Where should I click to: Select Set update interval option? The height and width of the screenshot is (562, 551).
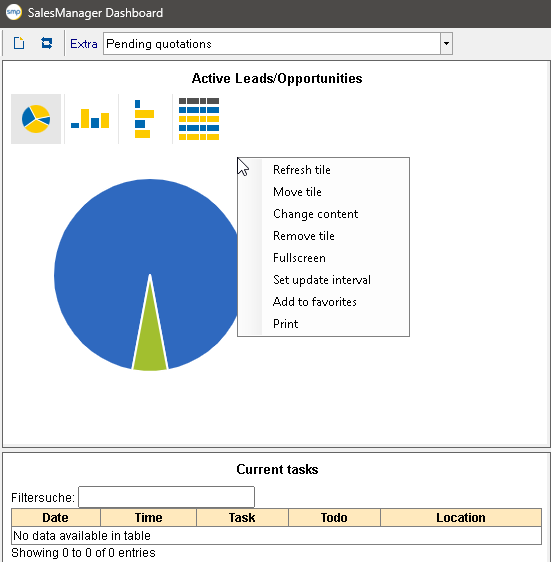(x=323, y=280)
